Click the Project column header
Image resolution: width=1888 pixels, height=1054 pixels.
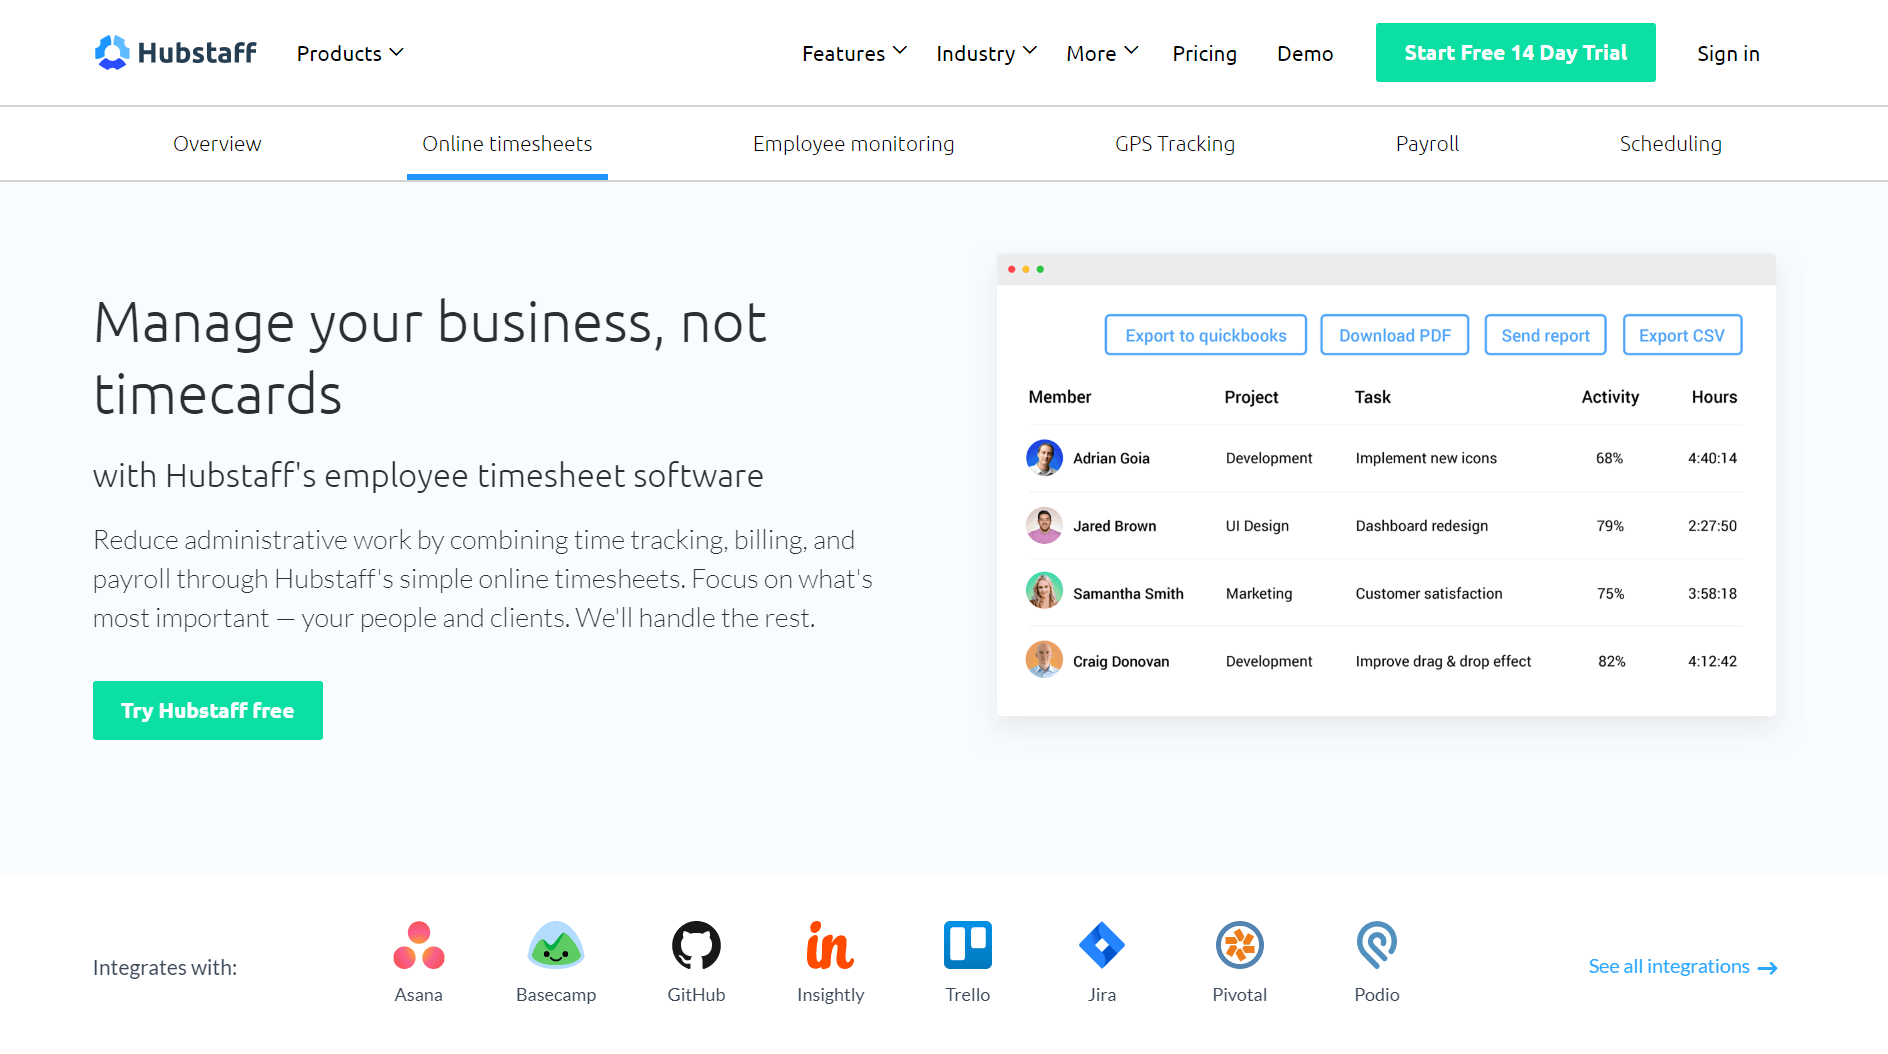(x=1251, y=397)
